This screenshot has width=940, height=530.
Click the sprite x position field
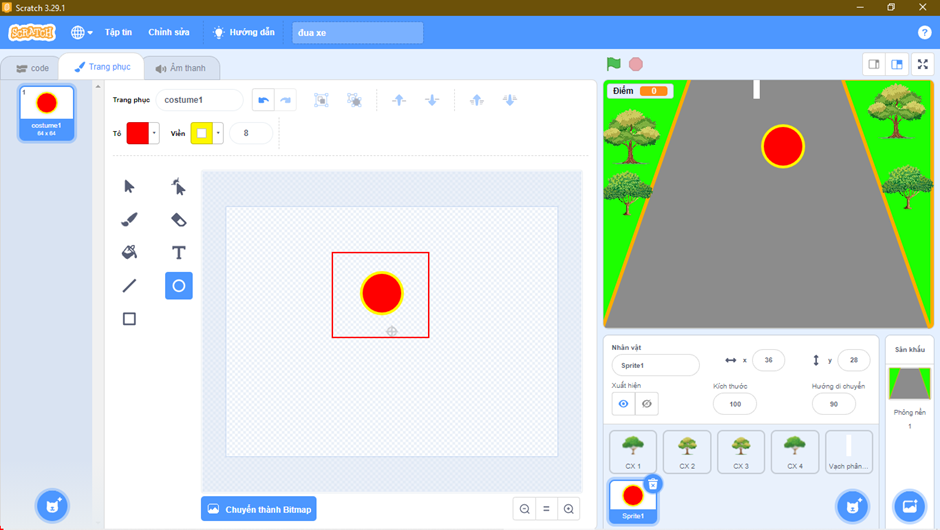tap(768, 360)
